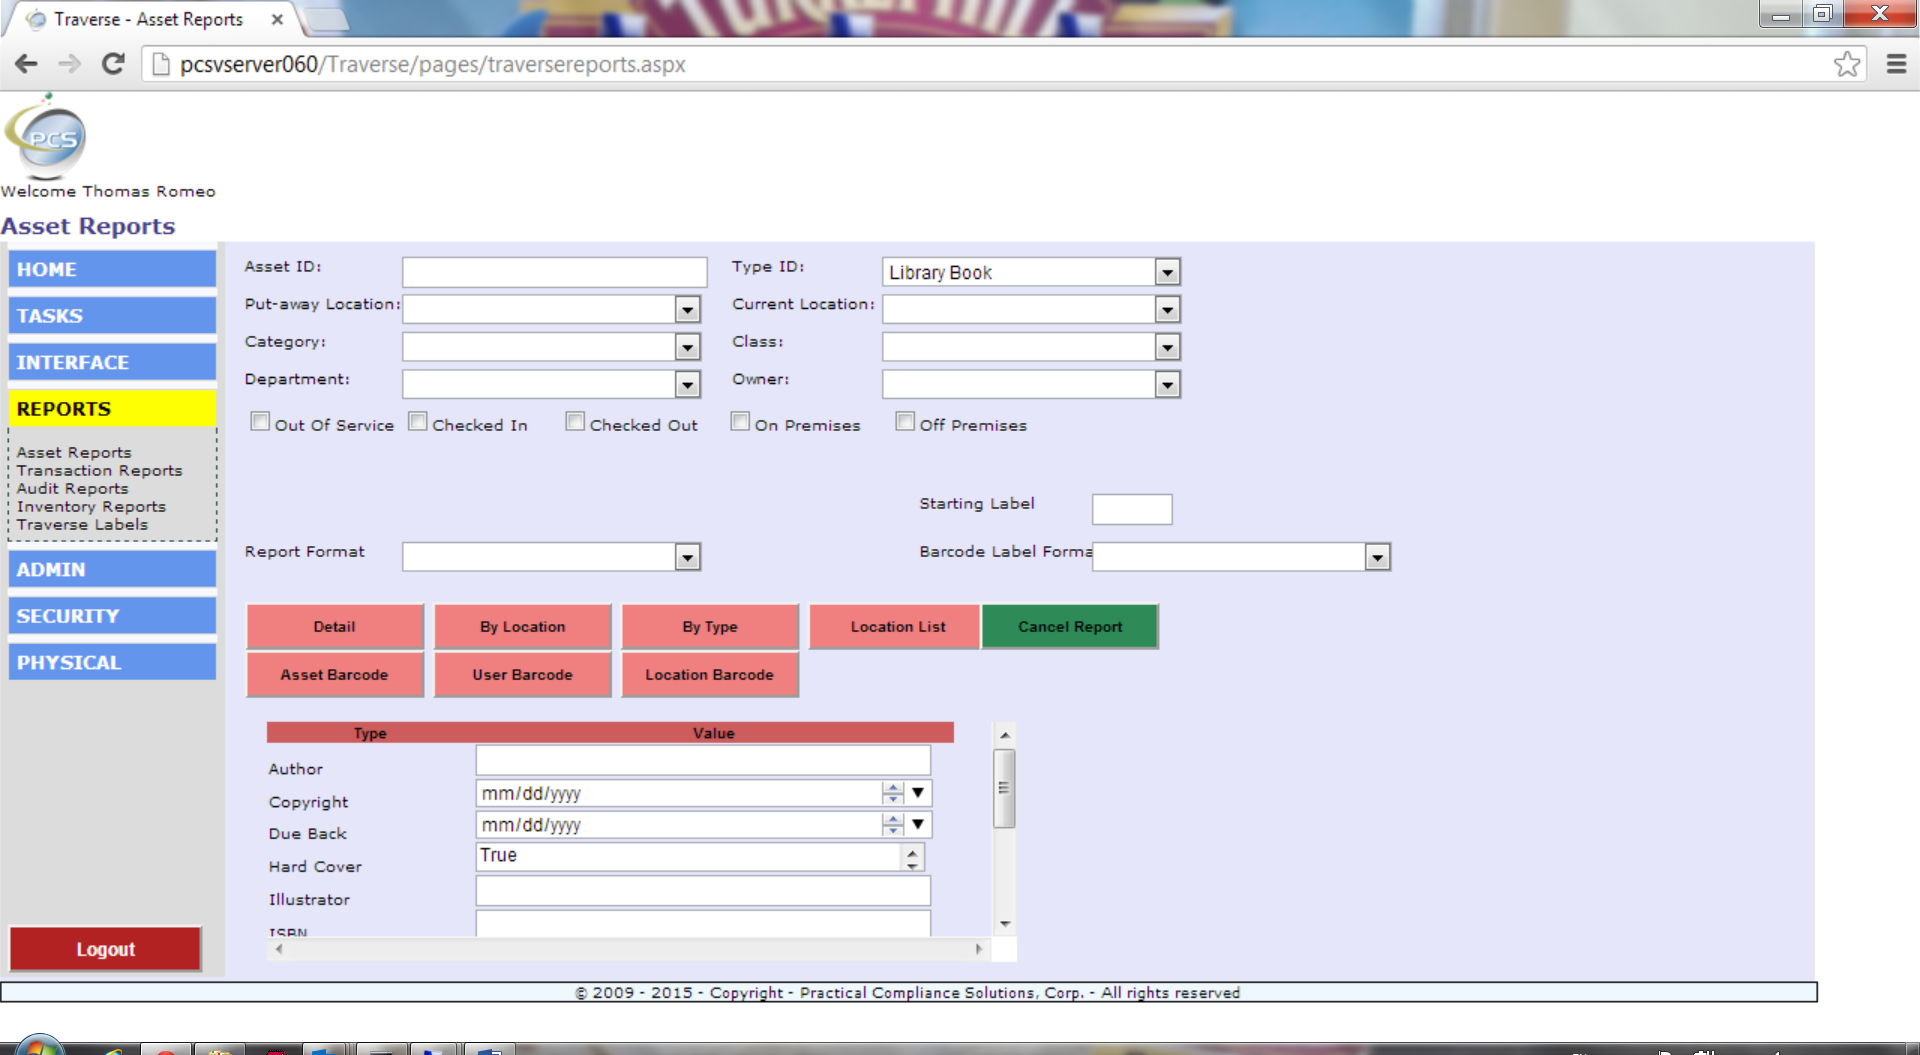1920x1055 pixels.
Task: Expand the Barcode Label Format dropdown
Action: tap(1377, 557)
